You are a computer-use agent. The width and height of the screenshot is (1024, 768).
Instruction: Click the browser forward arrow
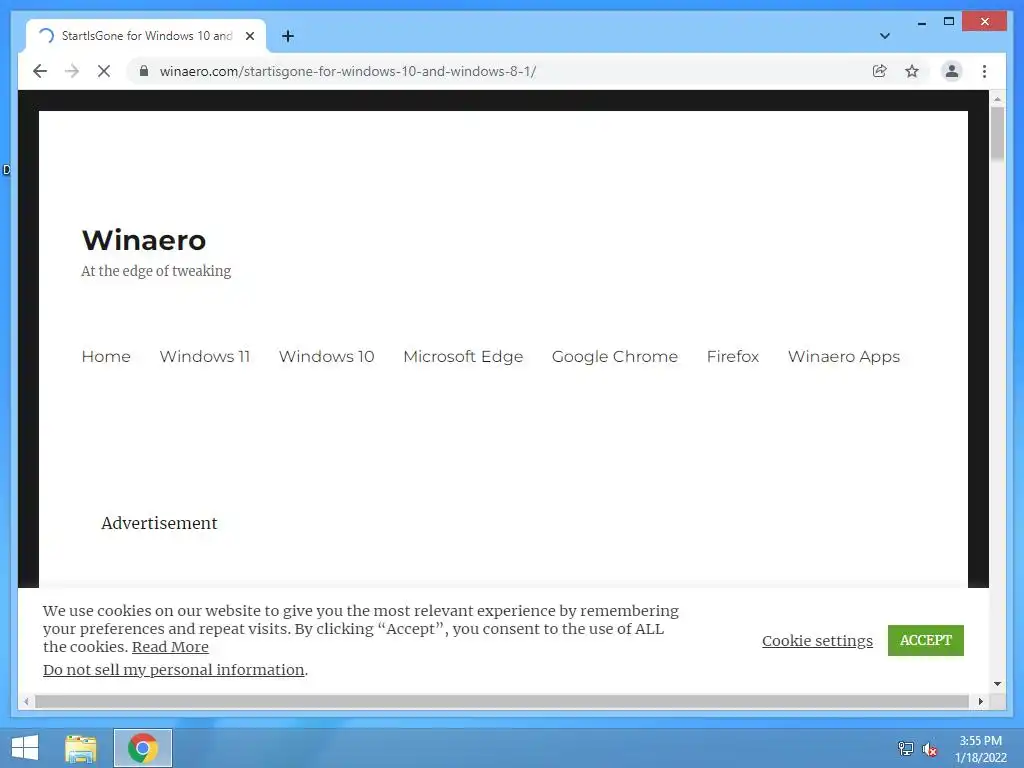coord(72,71)
